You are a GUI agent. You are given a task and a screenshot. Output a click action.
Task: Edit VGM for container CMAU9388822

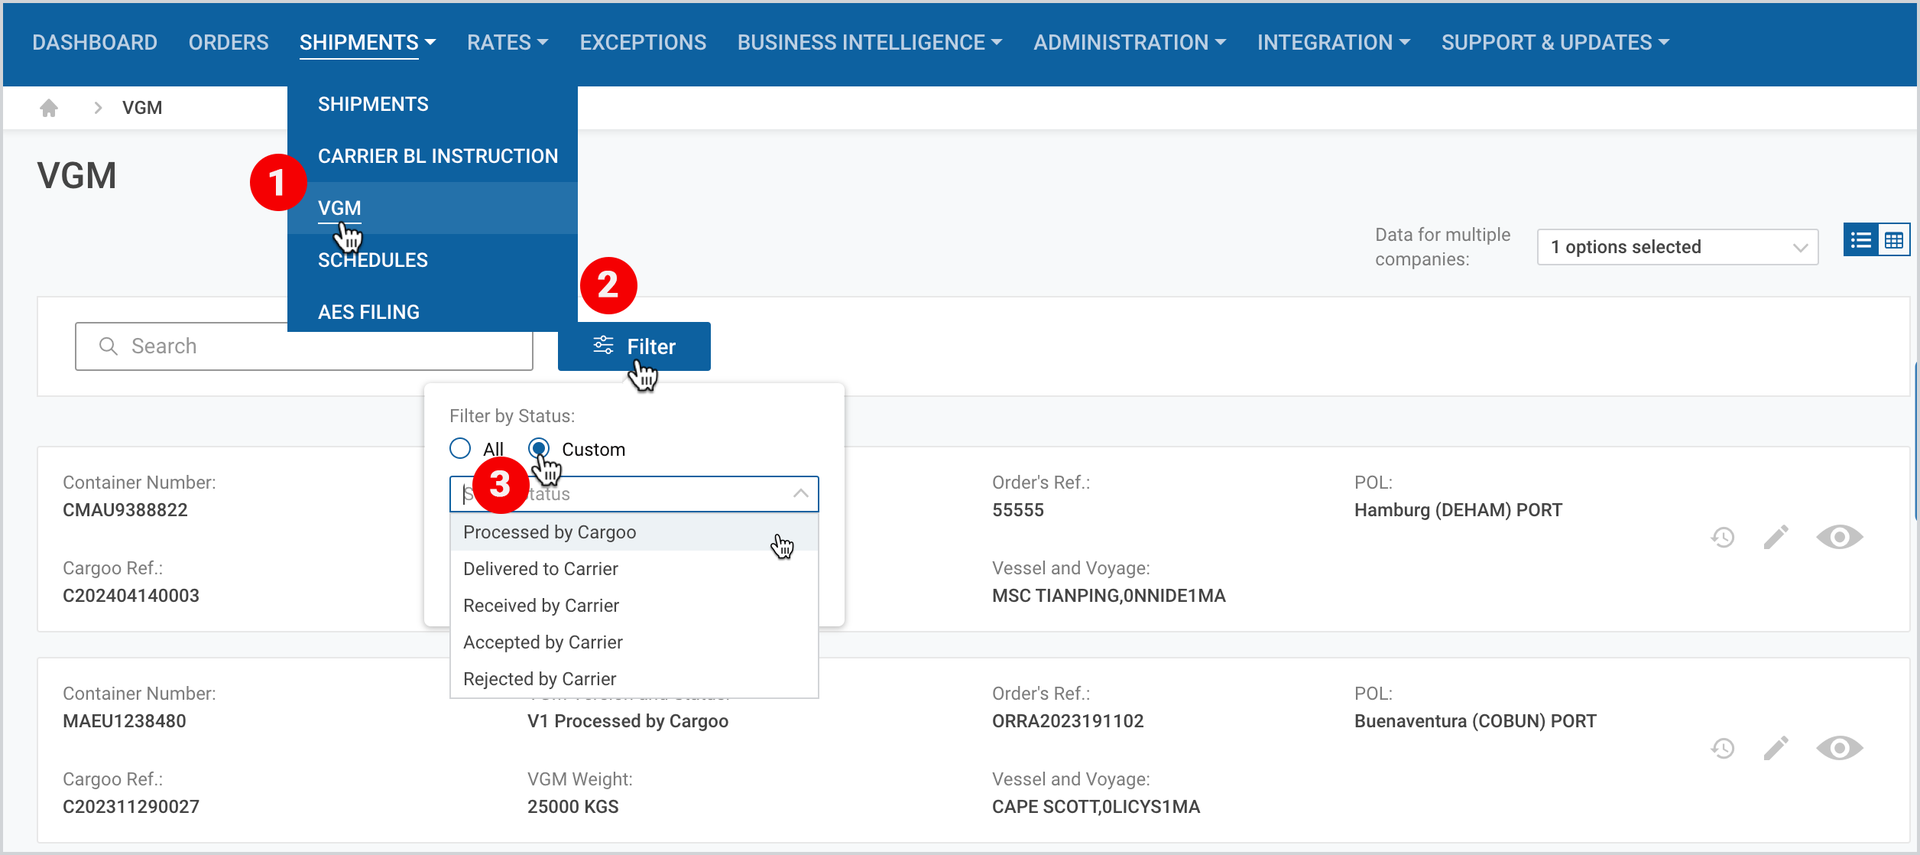(x=1776, y=538)
